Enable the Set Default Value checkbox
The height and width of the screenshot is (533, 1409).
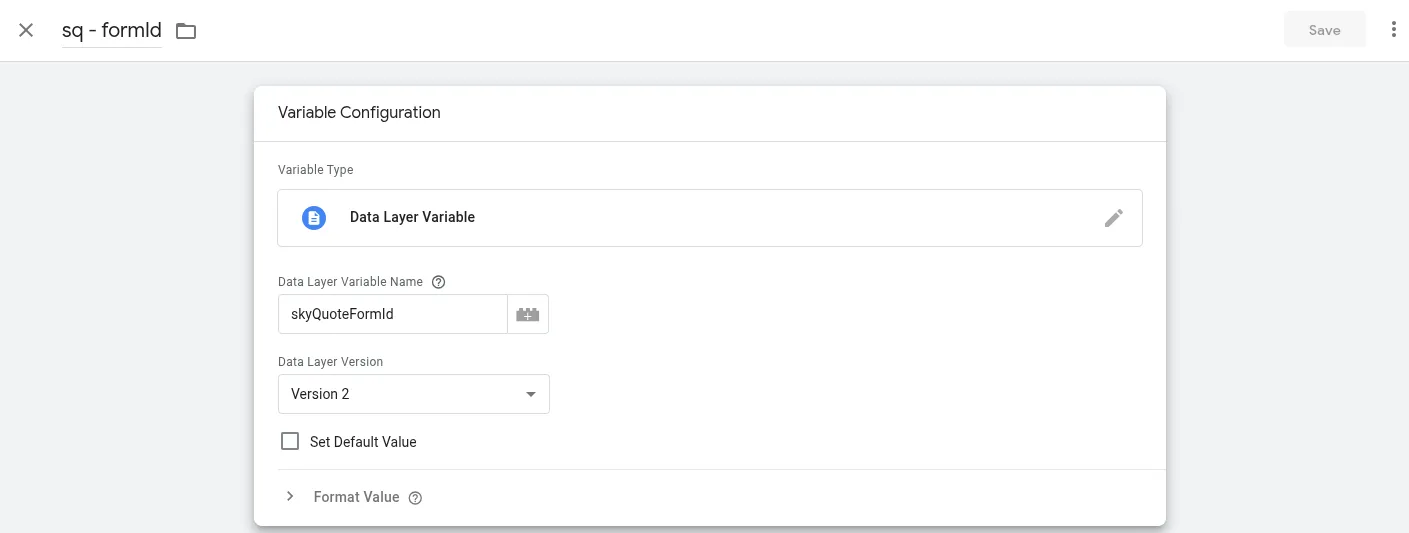tap(290, 441)
